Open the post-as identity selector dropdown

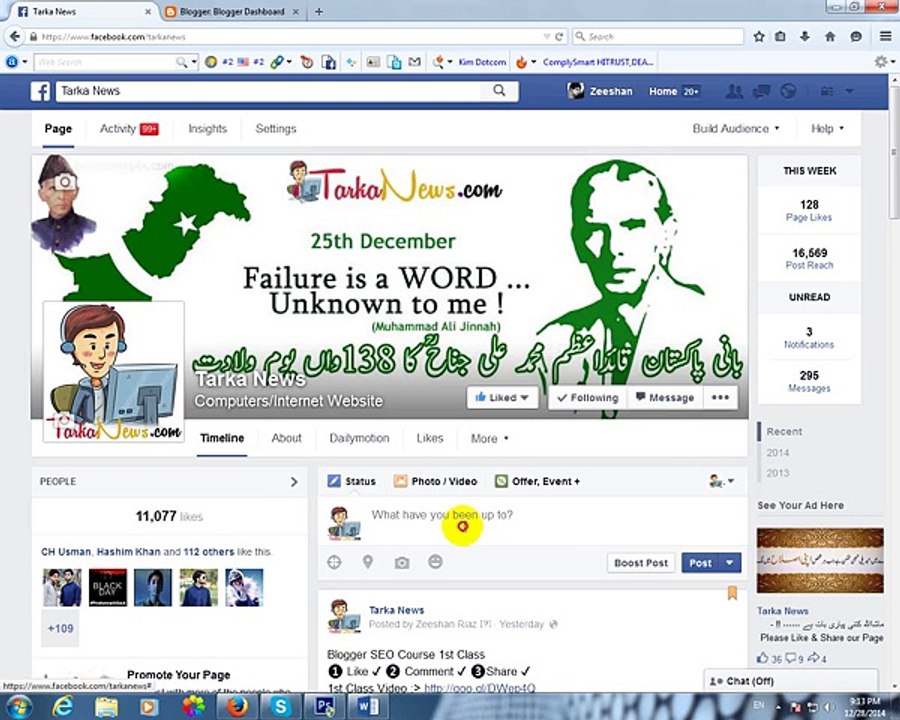pyautogui.click(x=721, y=481)
